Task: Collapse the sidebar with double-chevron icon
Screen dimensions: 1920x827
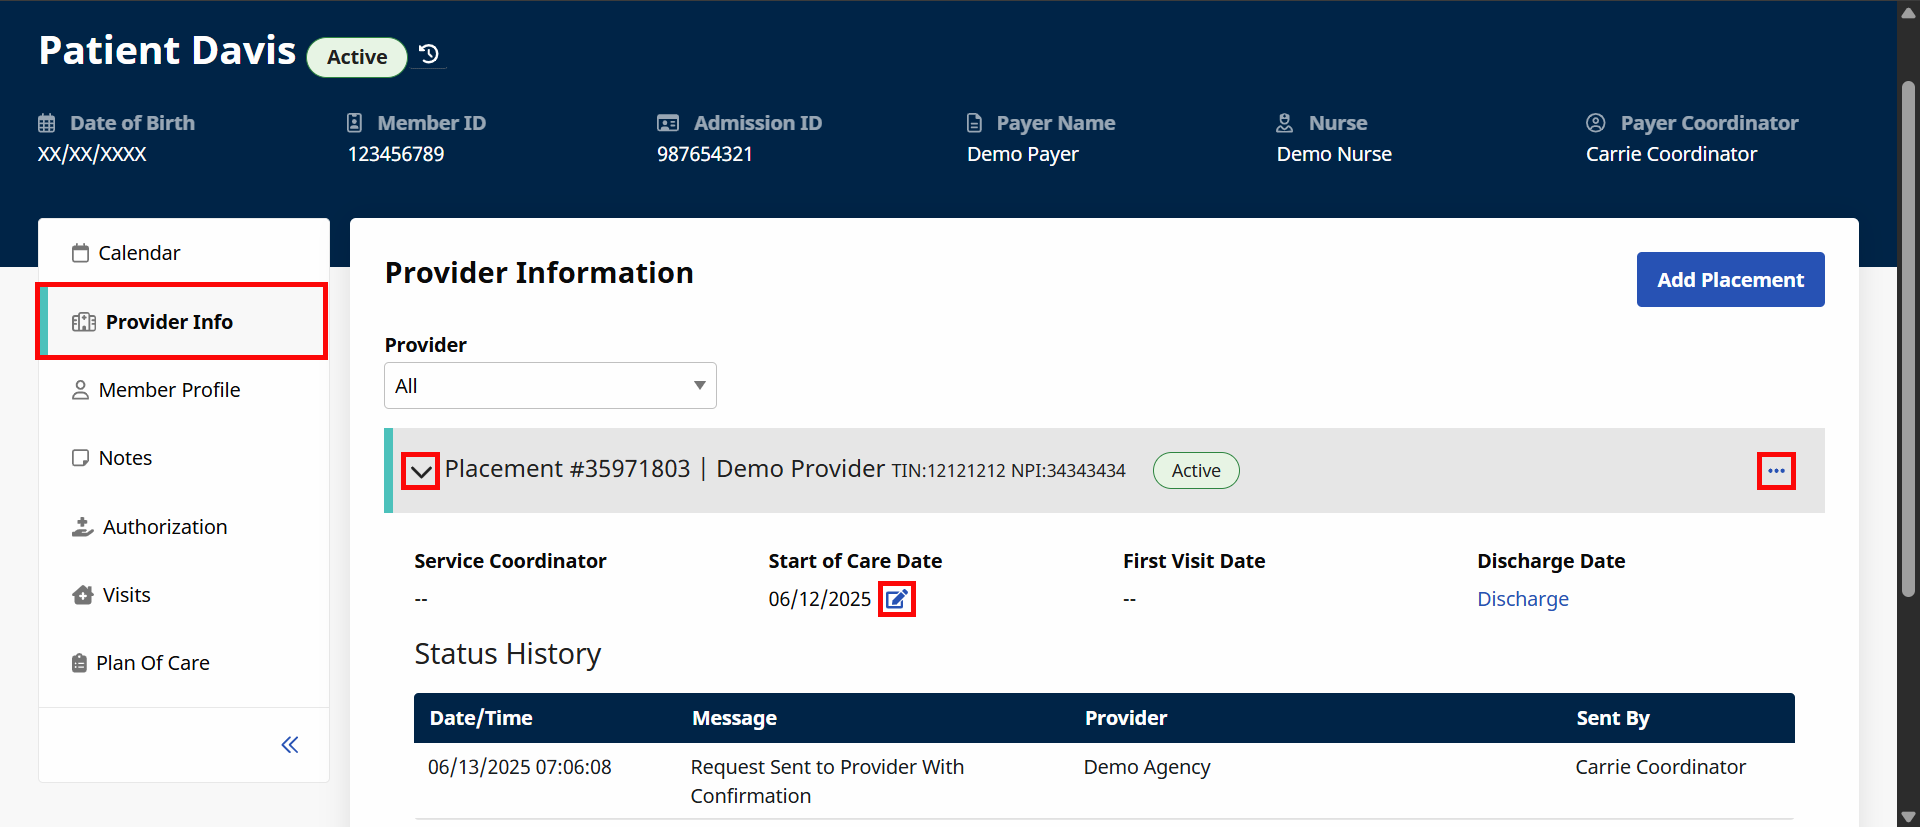Action: point(290,744)
